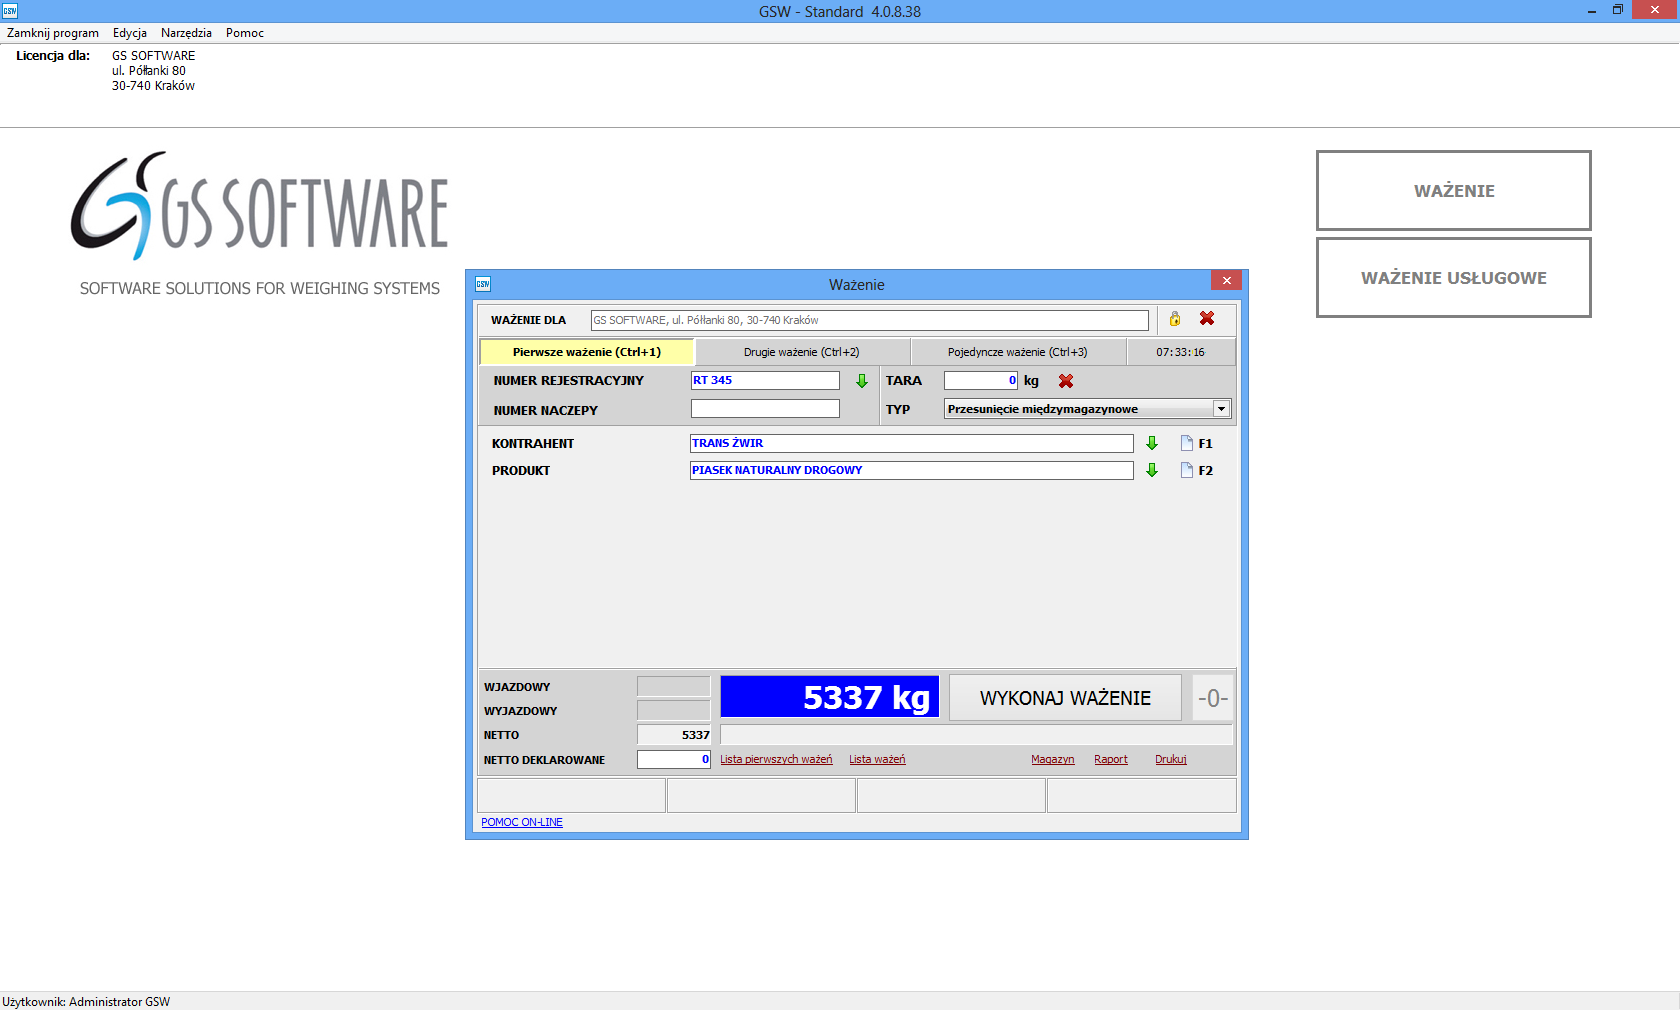Select Pojedyncze ważenie tab
This screenshot has height=1010, width=1680.
1017,352
